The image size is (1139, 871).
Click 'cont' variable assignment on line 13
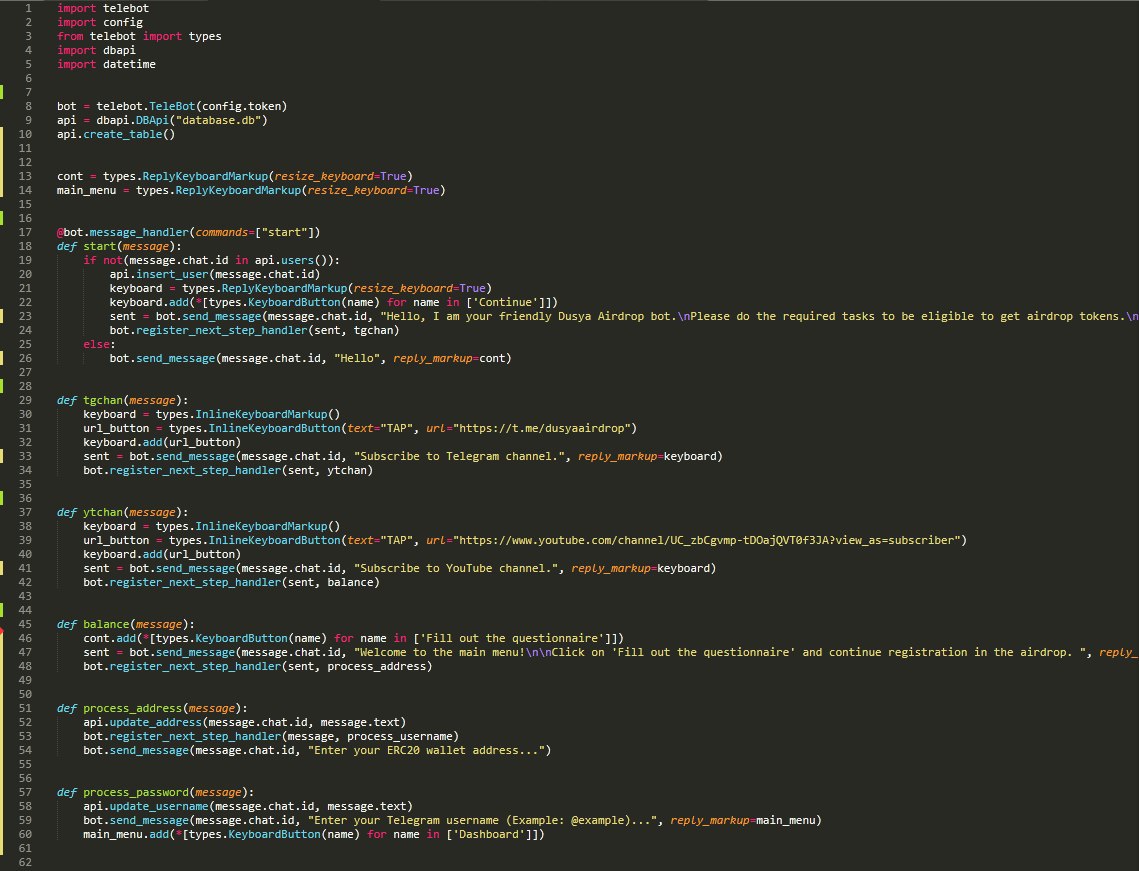tap(70, 176)
